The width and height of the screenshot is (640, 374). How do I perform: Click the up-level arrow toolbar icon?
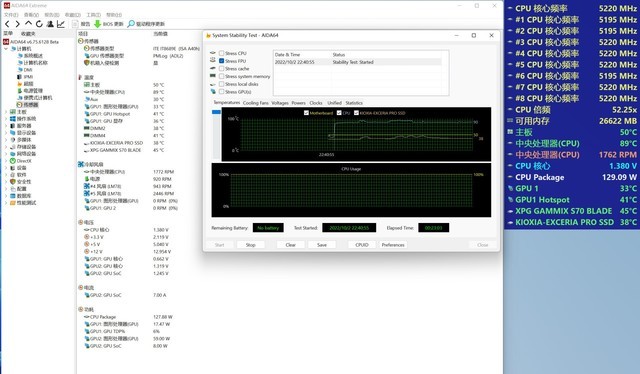pyautogui.click(x=28, y=24)
